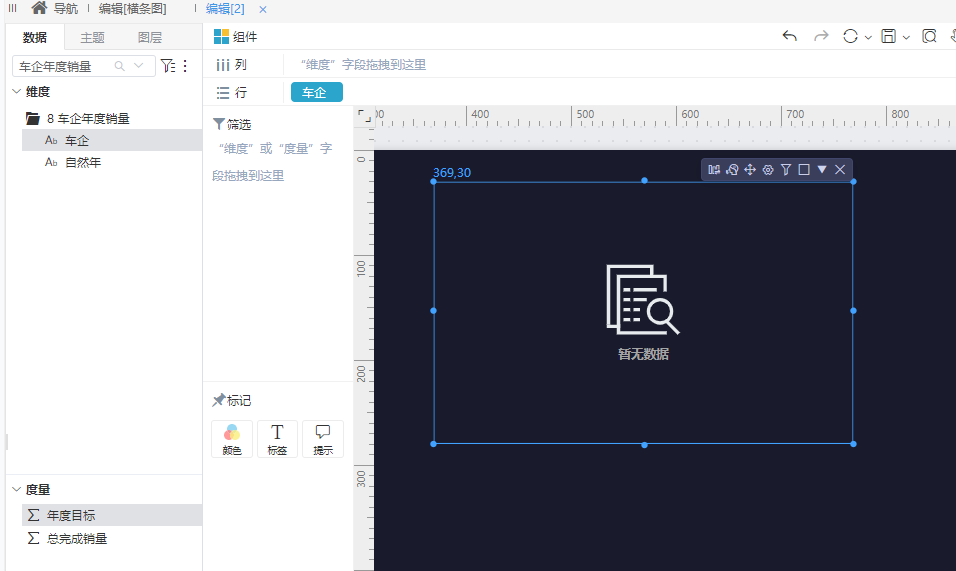Click the 暂无数据 empty chart placeholder
956x571 pixels.
pyautogui.click(x=643, y=313)
